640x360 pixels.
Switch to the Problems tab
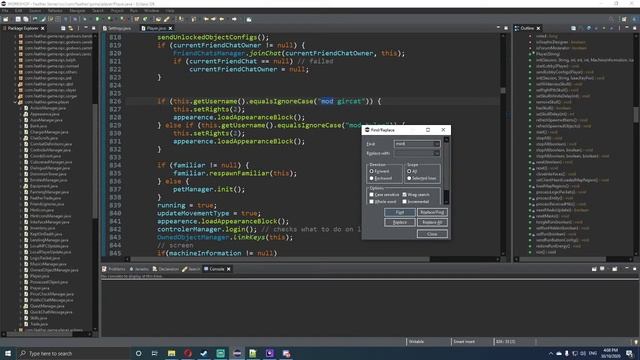[x=114, y=269]
